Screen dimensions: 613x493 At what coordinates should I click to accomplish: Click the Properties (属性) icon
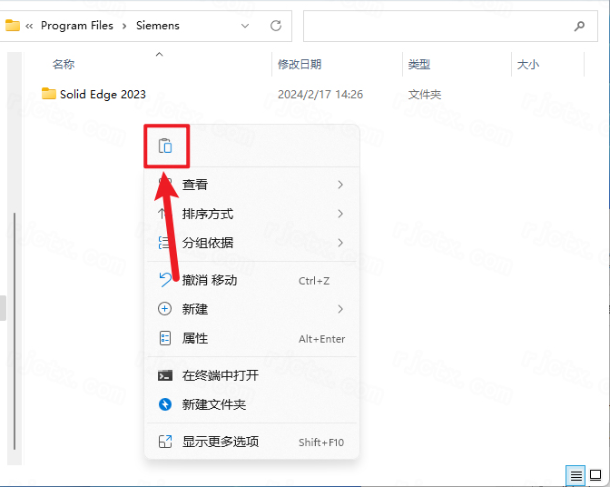click(166, 339)
